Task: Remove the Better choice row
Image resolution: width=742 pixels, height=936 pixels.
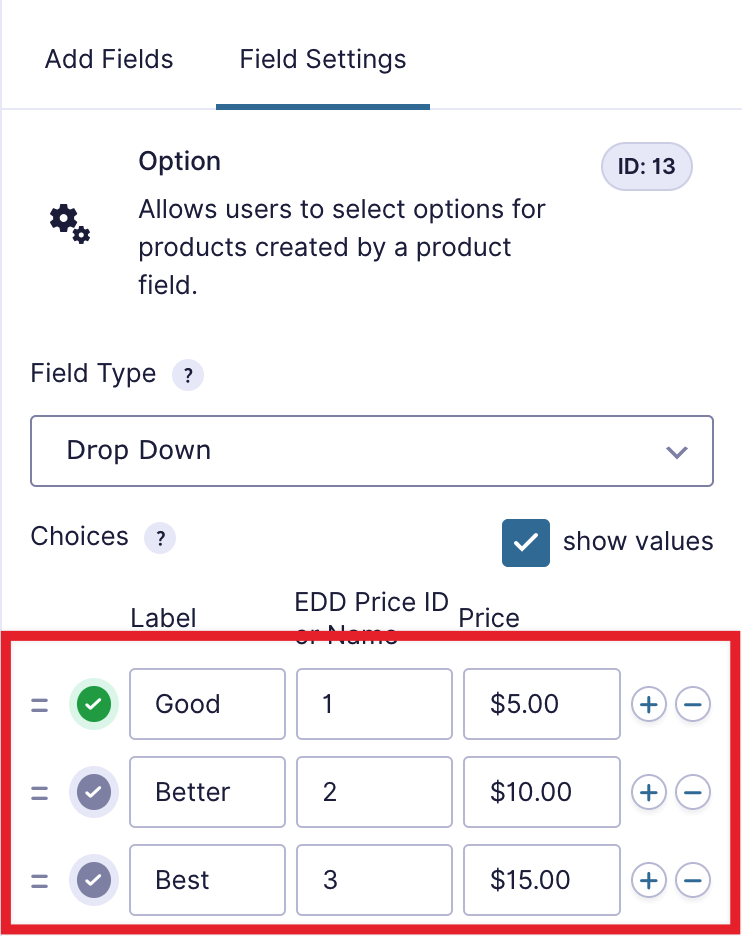Action: [693, 793]
